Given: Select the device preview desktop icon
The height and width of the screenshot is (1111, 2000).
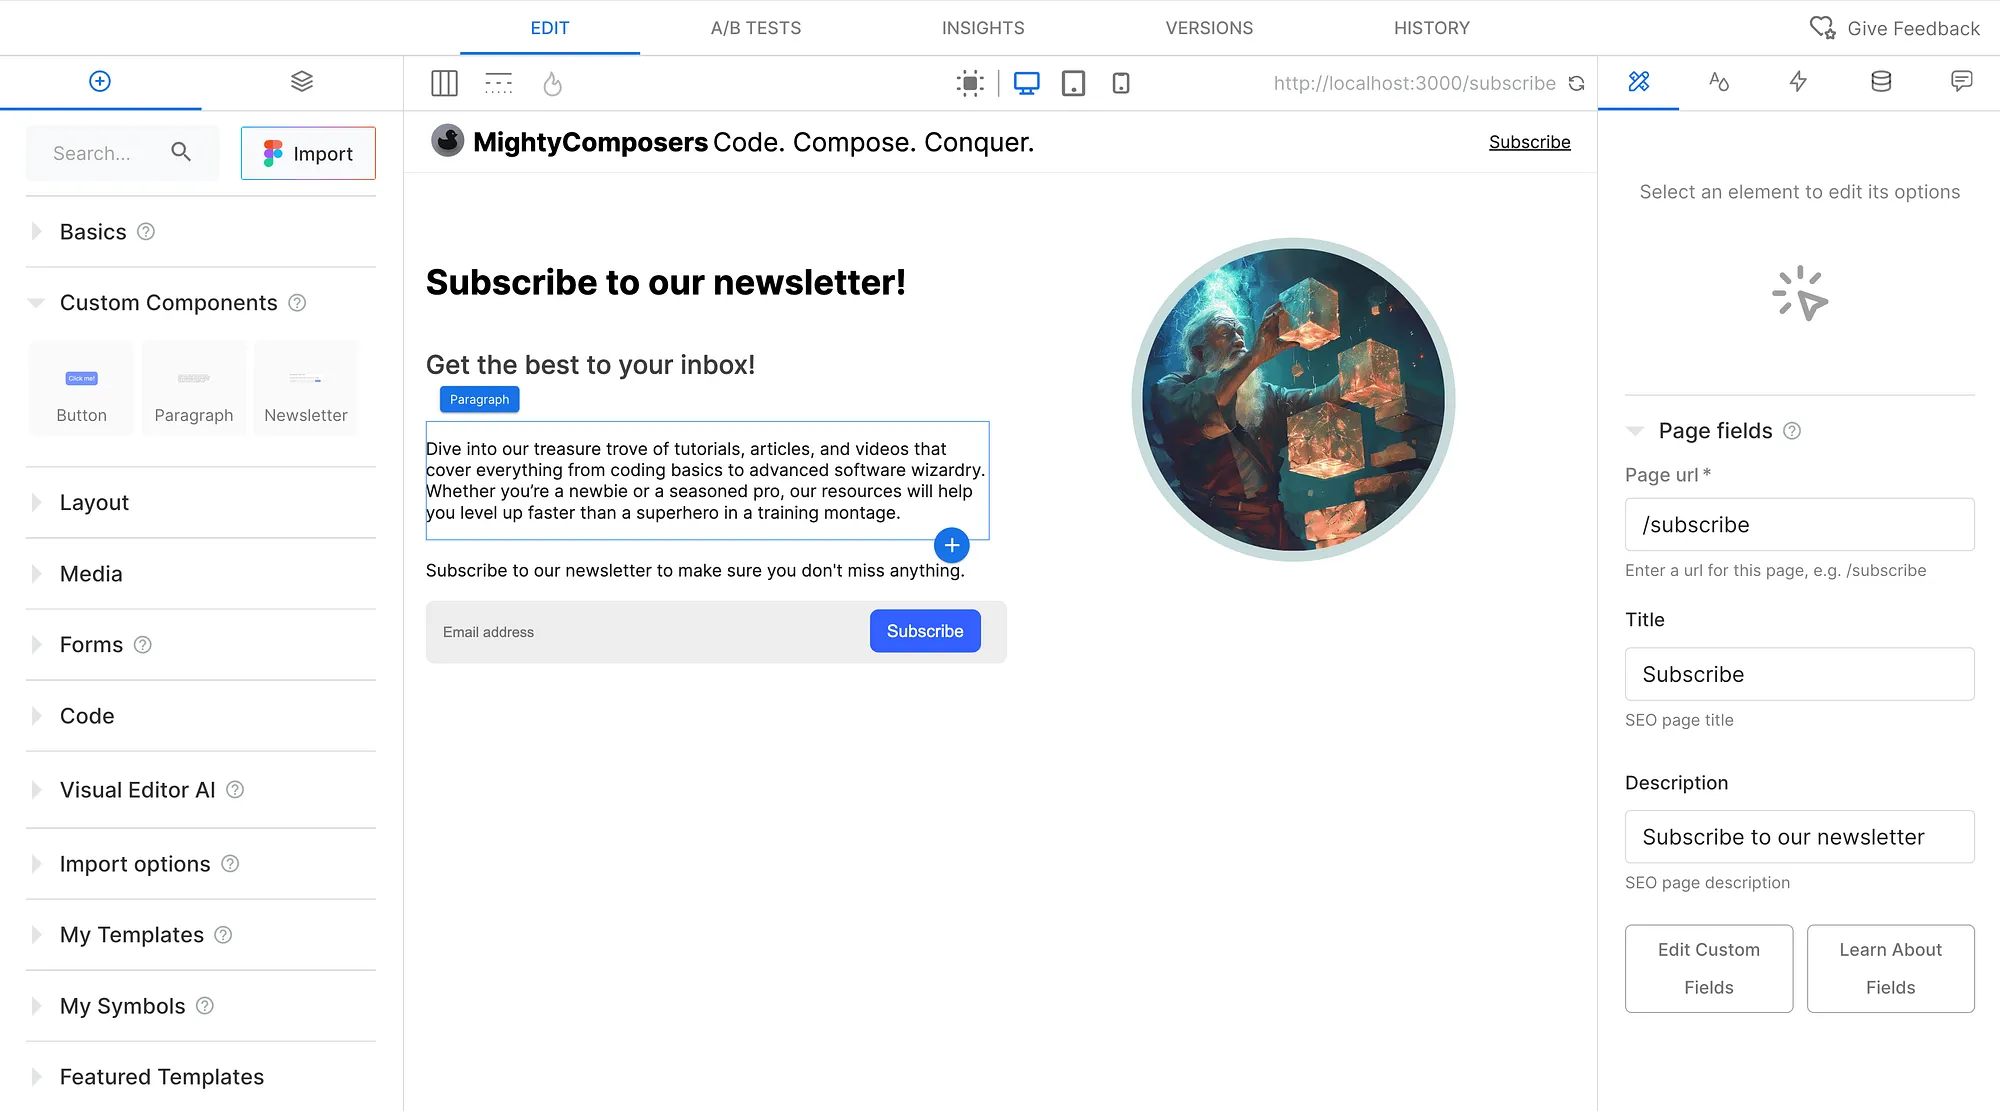Looking at the screenshot, I should coord(1026,83).
